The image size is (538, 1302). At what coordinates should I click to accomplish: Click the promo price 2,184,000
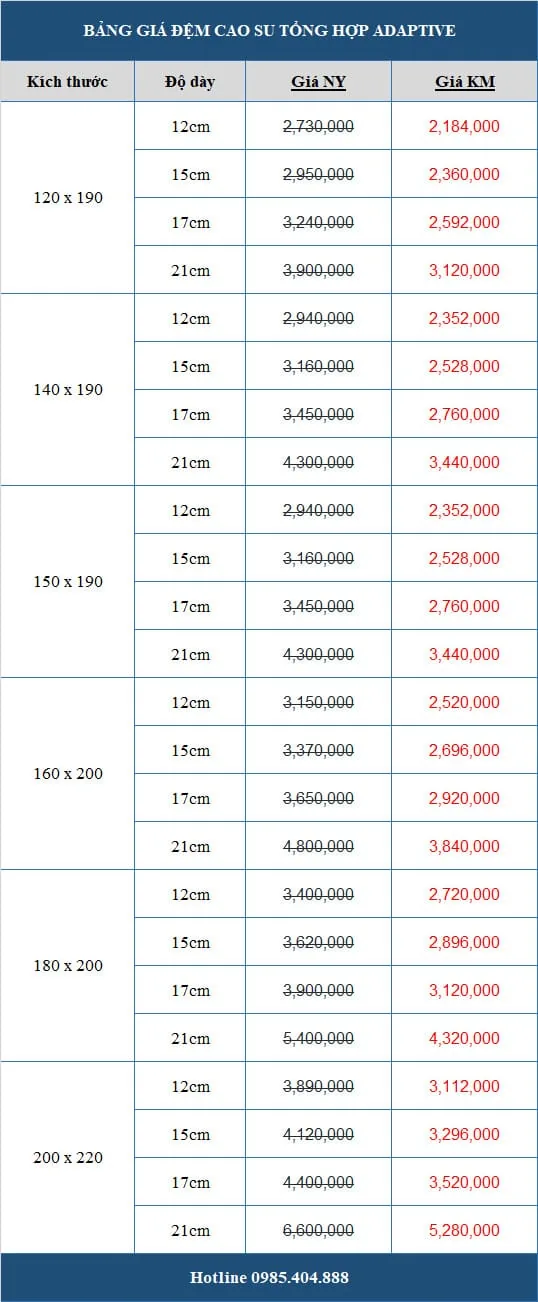pos(464,126)
